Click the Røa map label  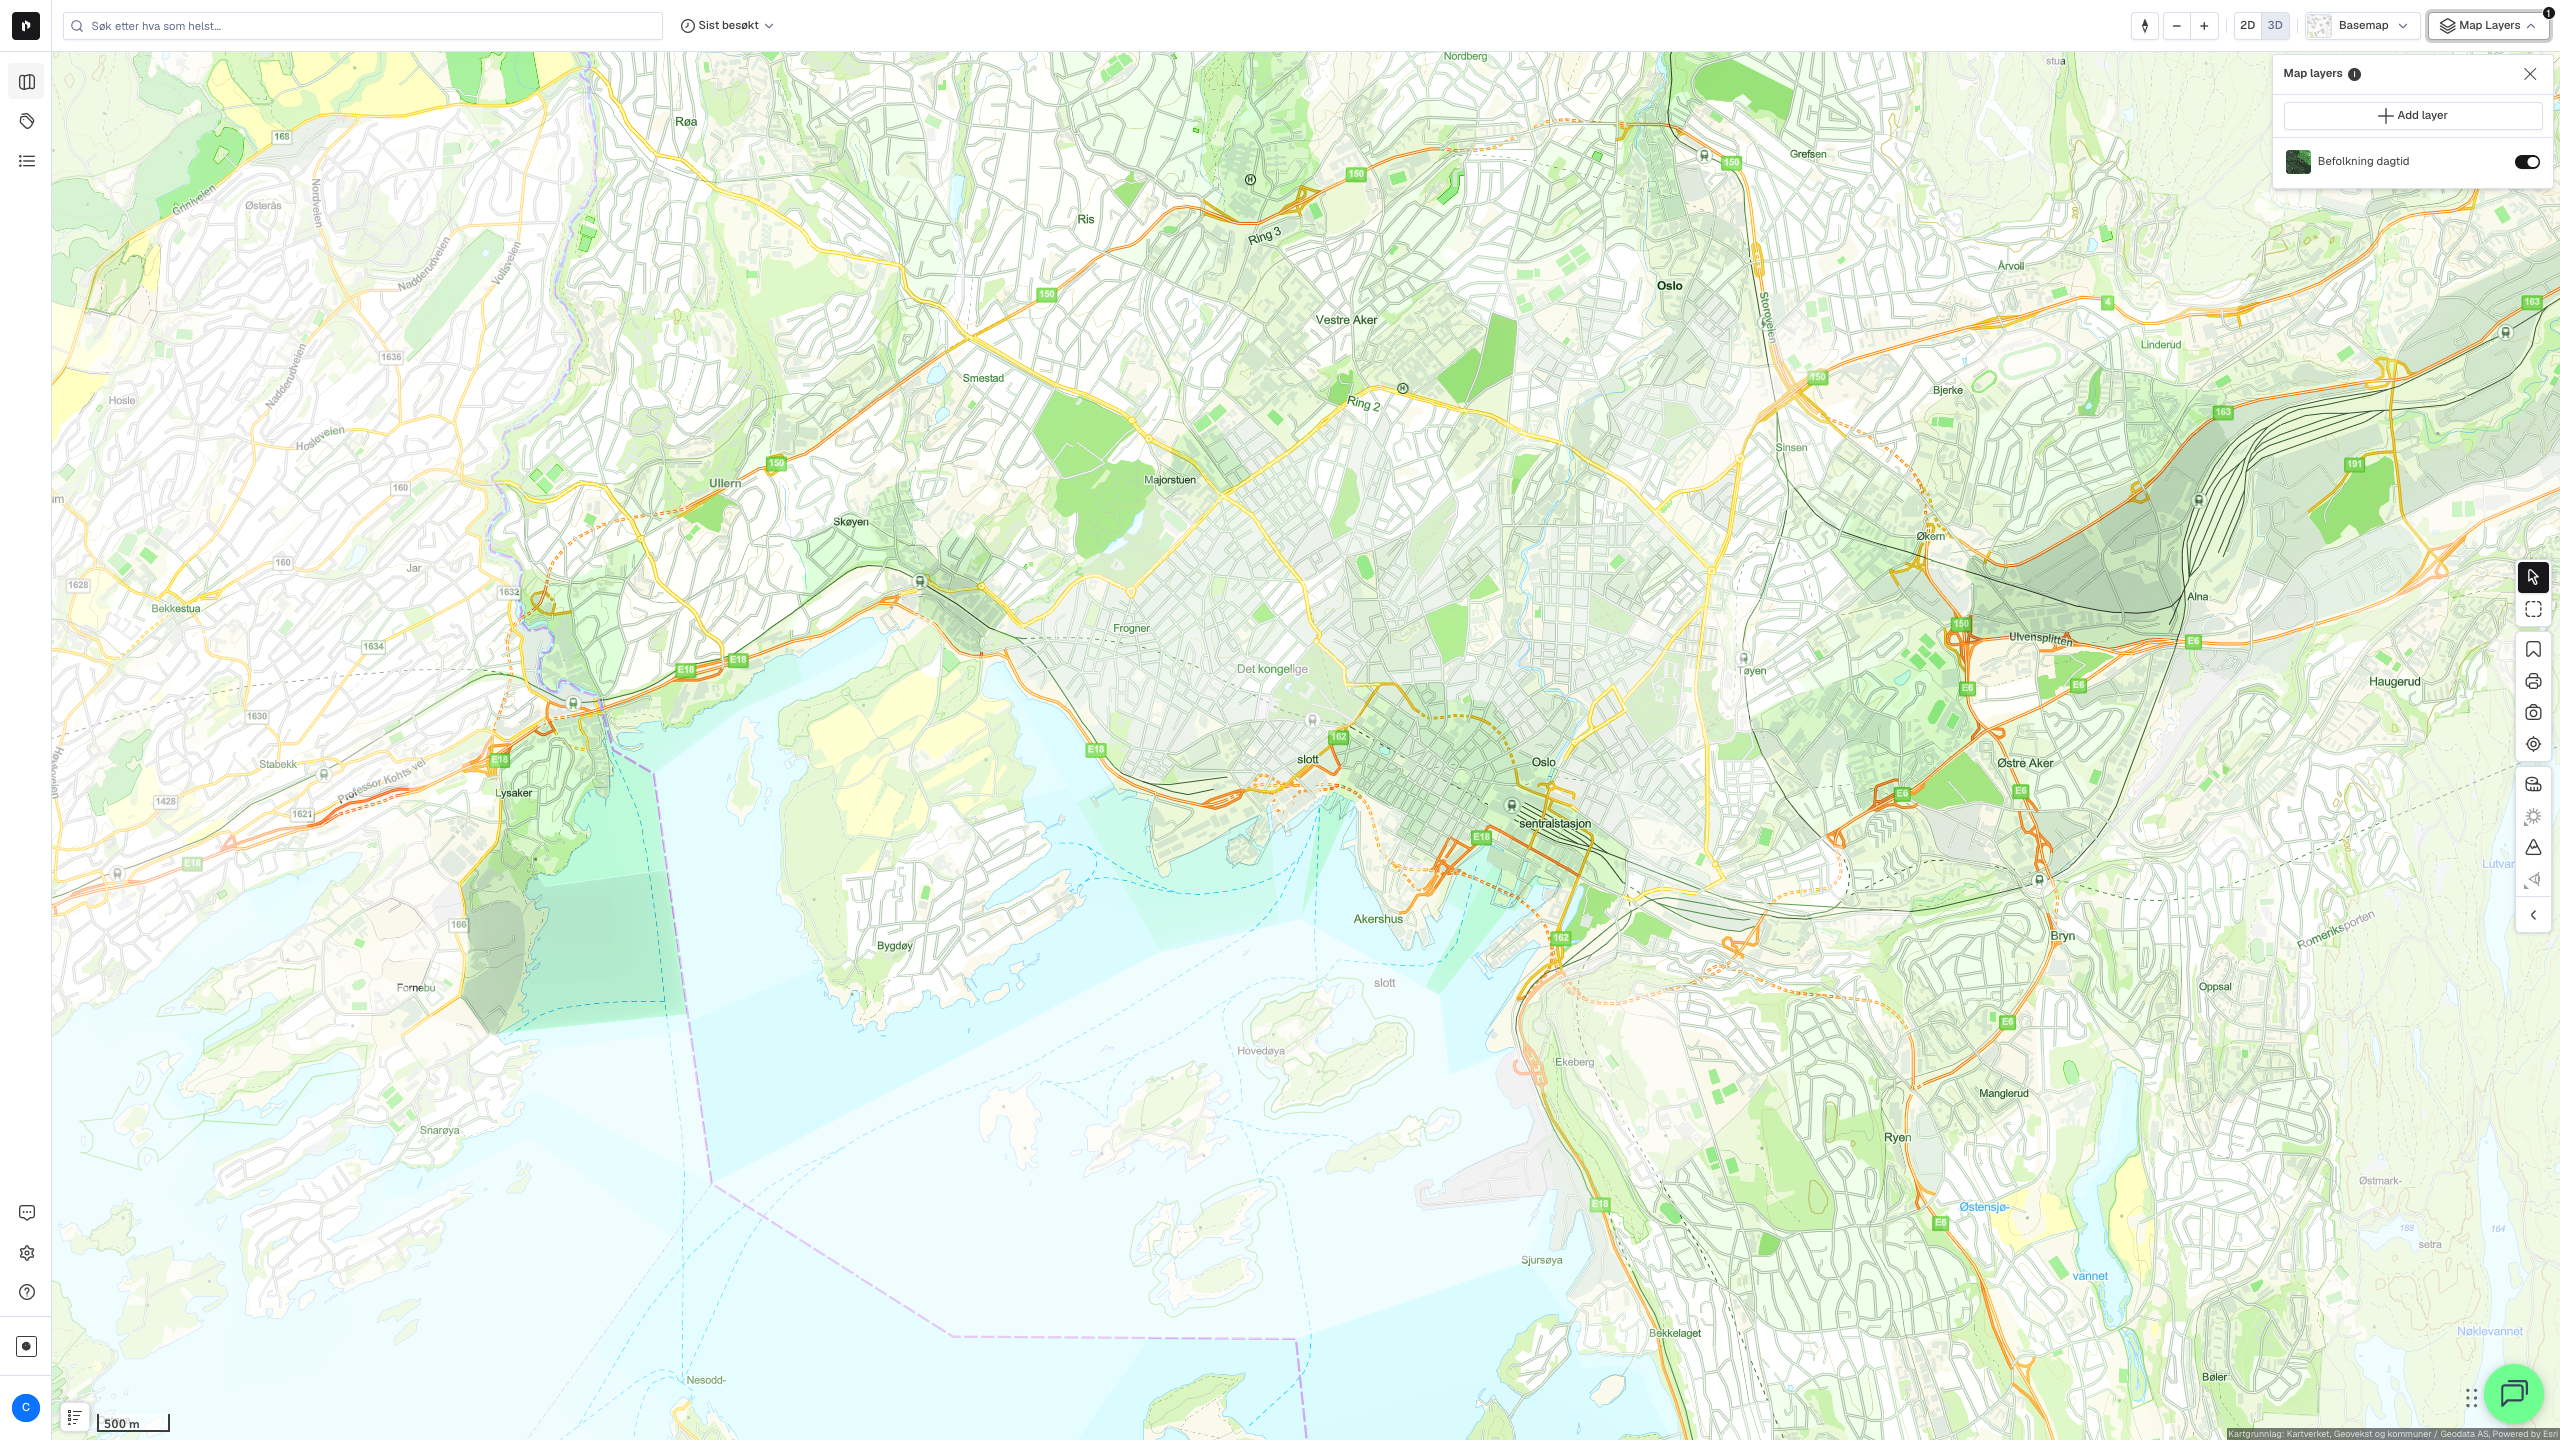(x=686, y=122)
